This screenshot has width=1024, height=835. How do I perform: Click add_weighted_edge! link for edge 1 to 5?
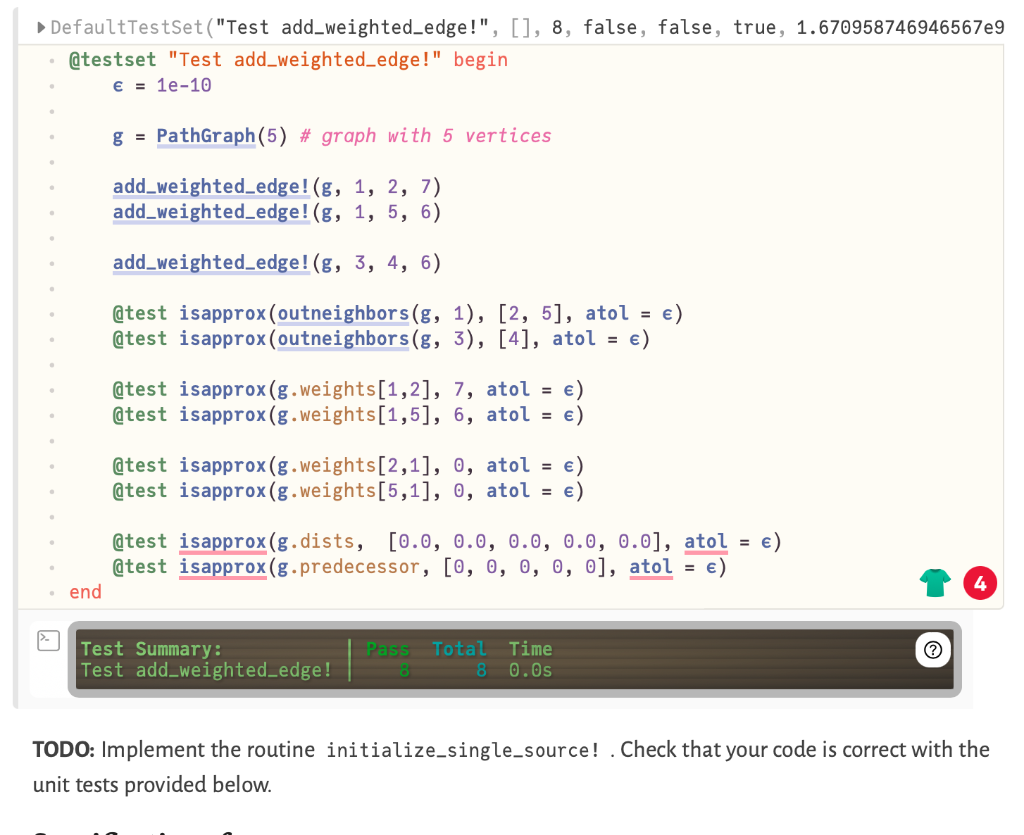point(210,212)
